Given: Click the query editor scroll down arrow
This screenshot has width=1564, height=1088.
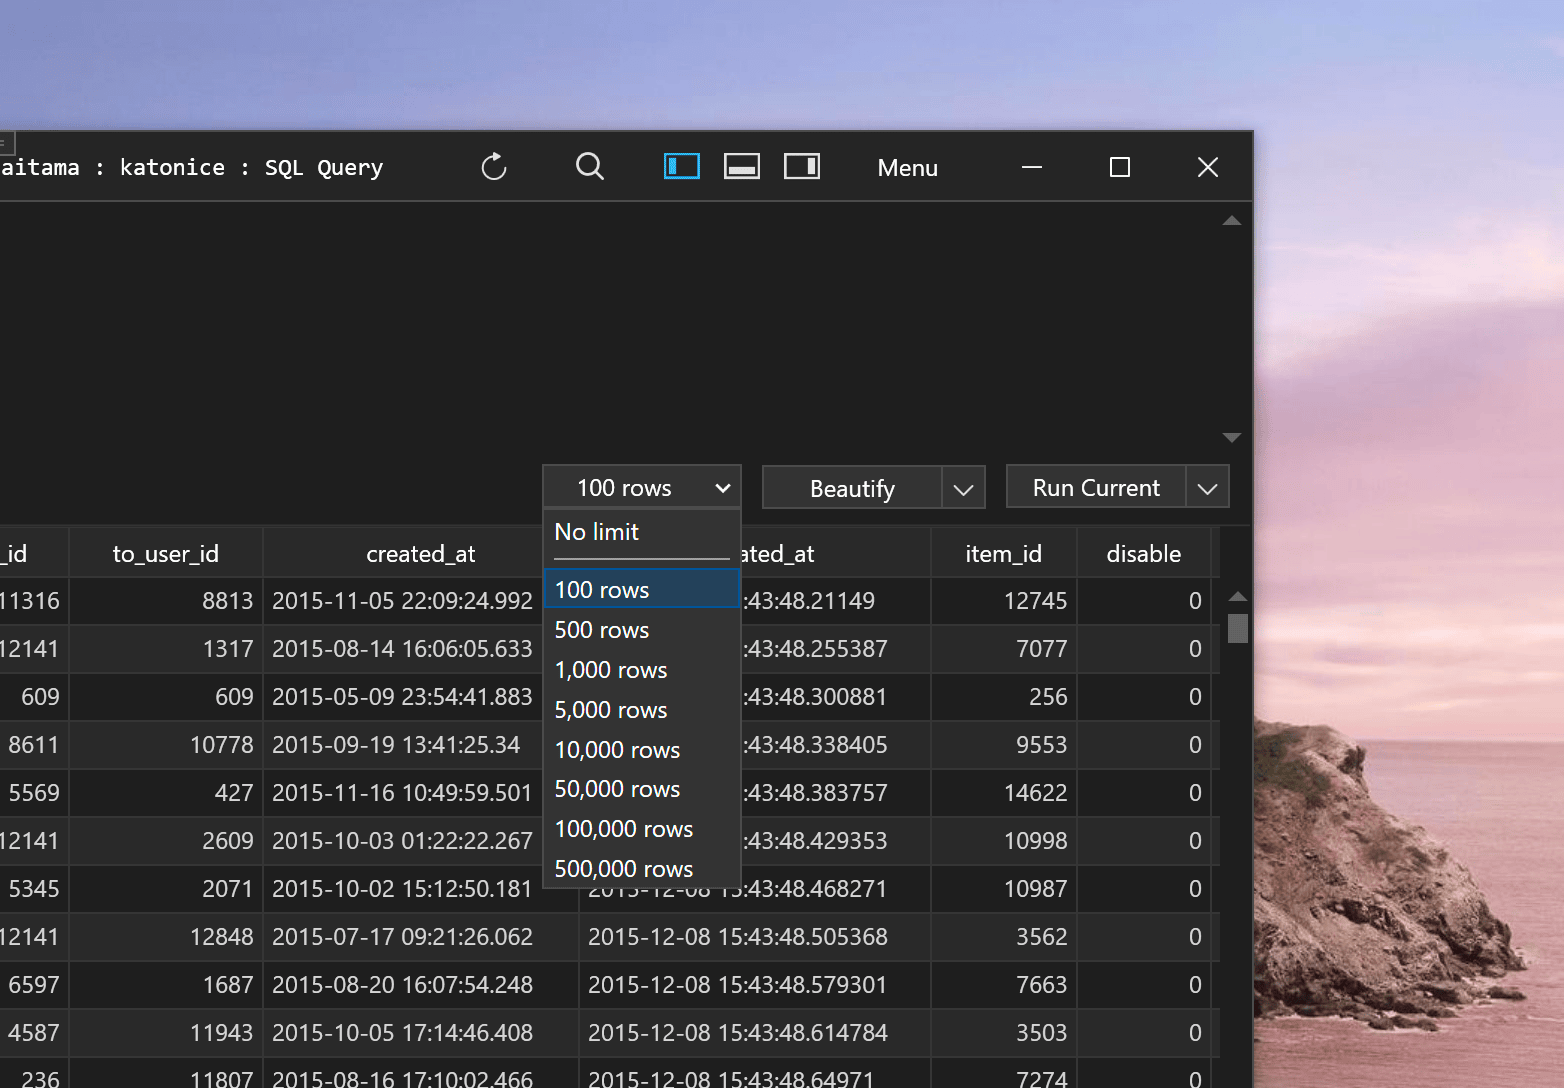Looking at the screenshot, I should [1232, 437].
